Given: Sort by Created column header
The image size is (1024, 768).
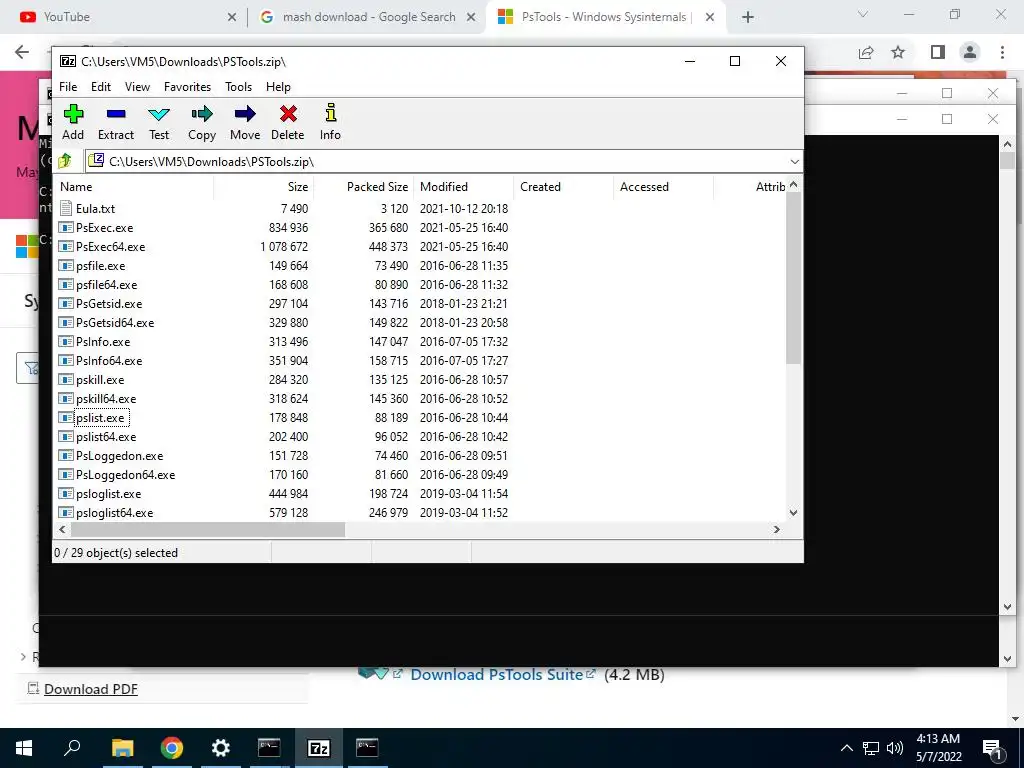Looking at the screenshot, I should coord(564,187).
